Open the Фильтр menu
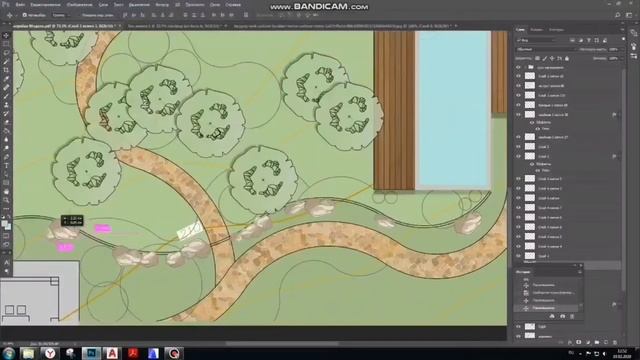 162,5
